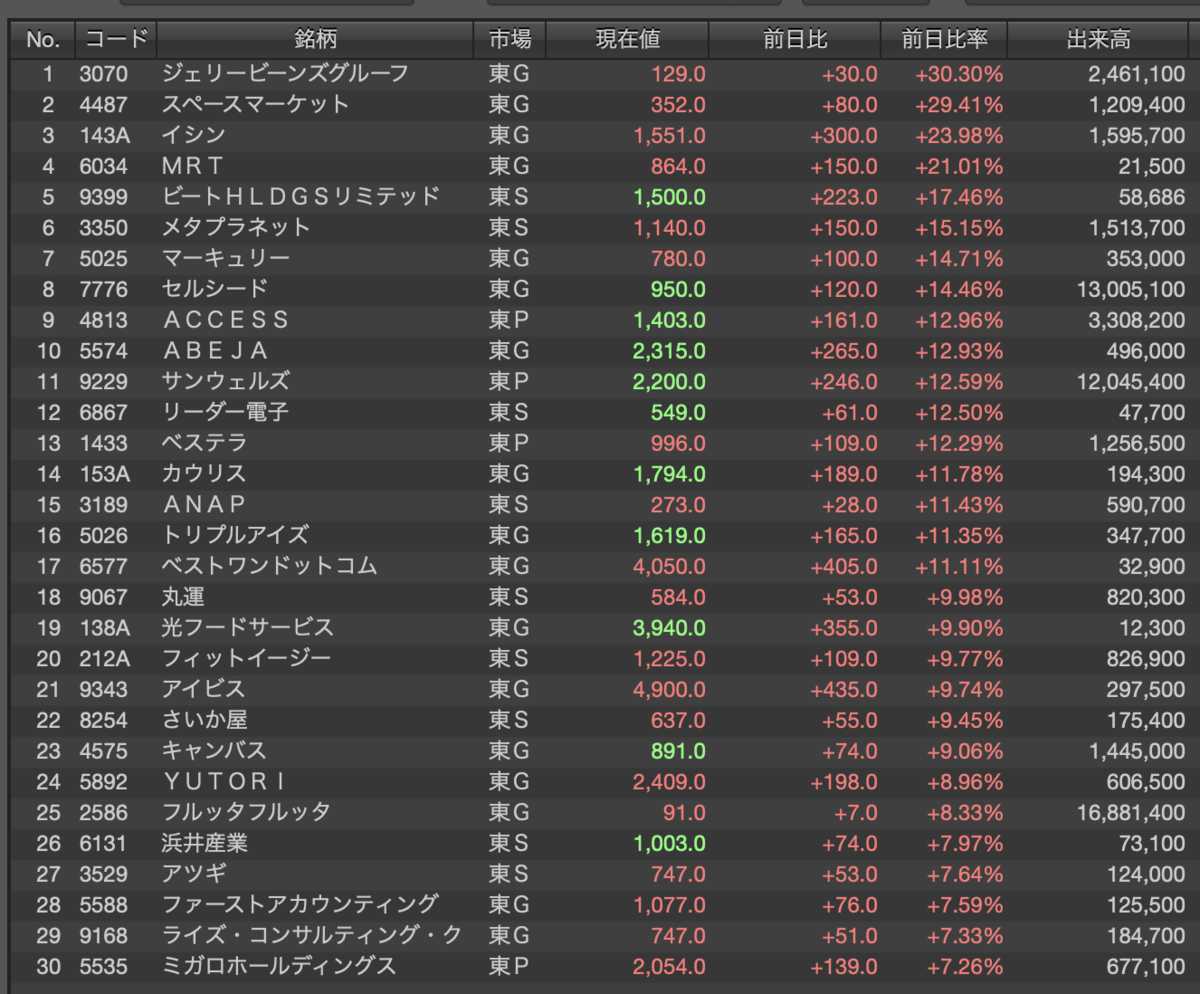Click the ベストワンドットコム stock name
The height and width of the screenshot is (994, 1200).
(x=269, y=566)
